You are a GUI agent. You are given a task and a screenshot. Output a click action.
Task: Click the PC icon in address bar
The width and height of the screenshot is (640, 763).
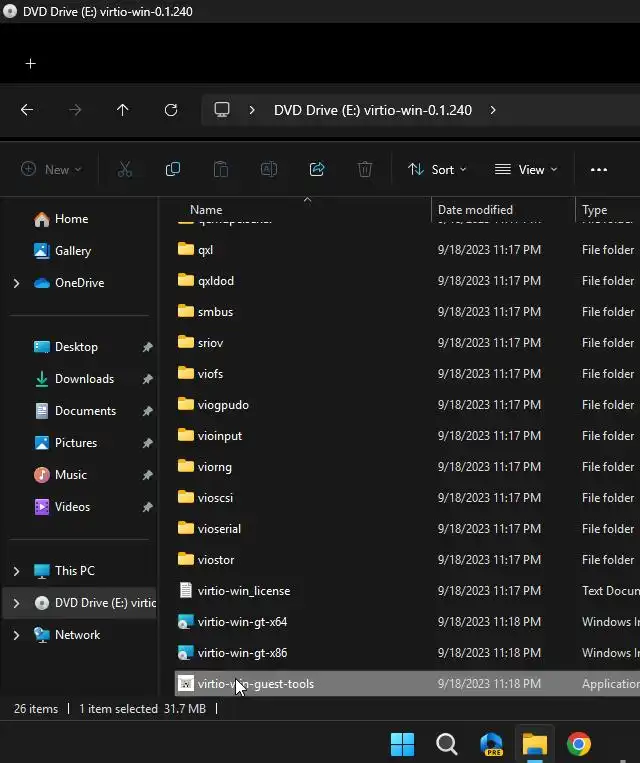(222, 109)
